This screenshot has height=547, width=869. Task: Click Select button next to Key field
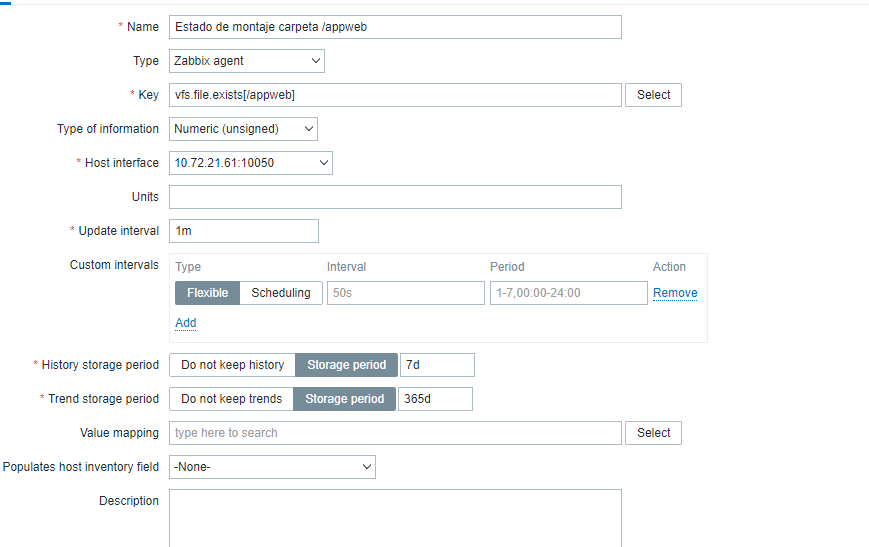(x=654, y=95)
